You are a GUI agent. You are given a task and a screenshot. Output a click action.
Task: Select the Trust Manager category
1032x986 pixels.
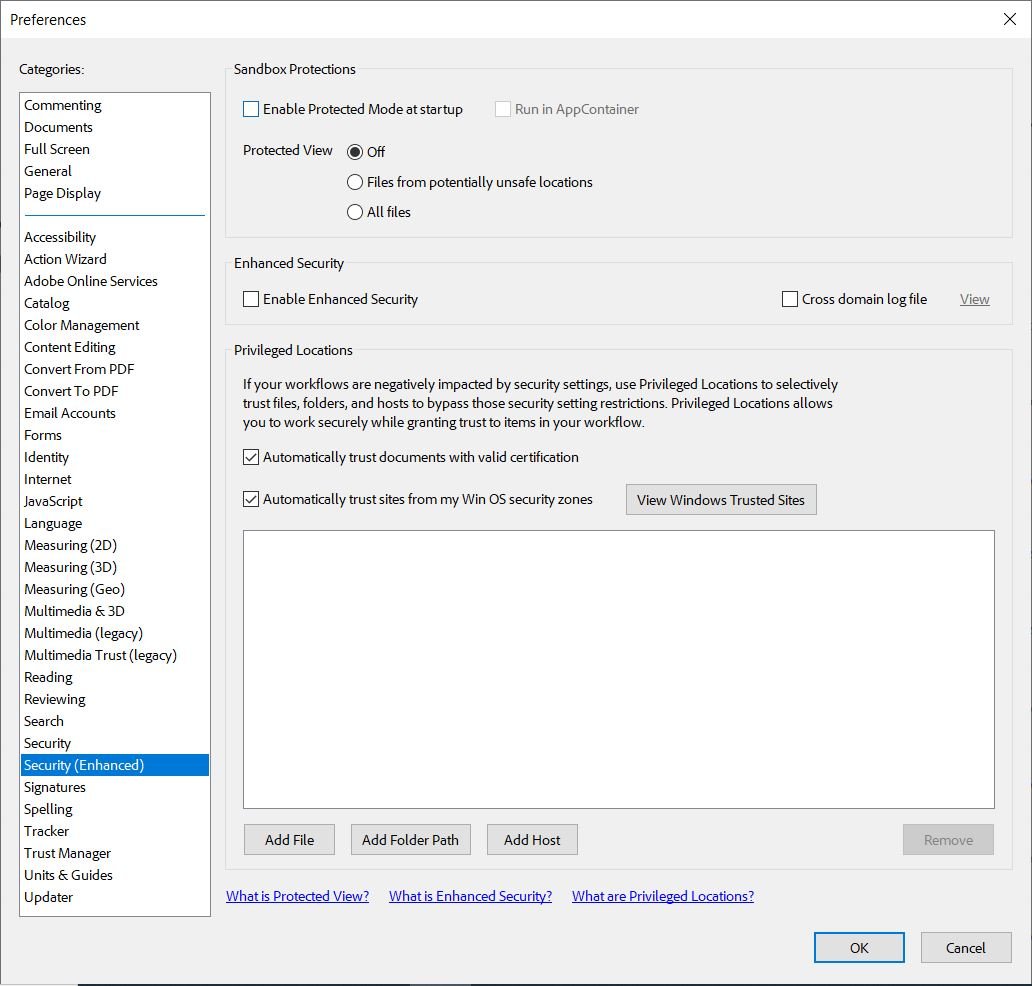point(67,853)
